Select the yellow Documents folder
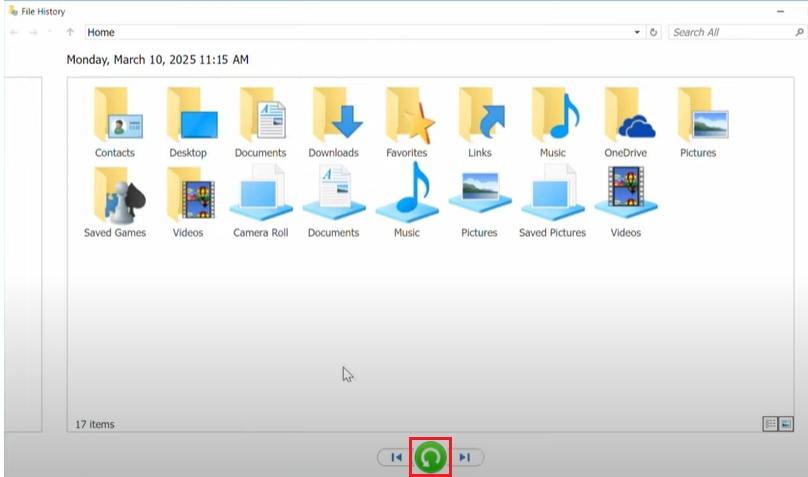The width and height of the screenshot is (808, 477). [x=260, y=124]
